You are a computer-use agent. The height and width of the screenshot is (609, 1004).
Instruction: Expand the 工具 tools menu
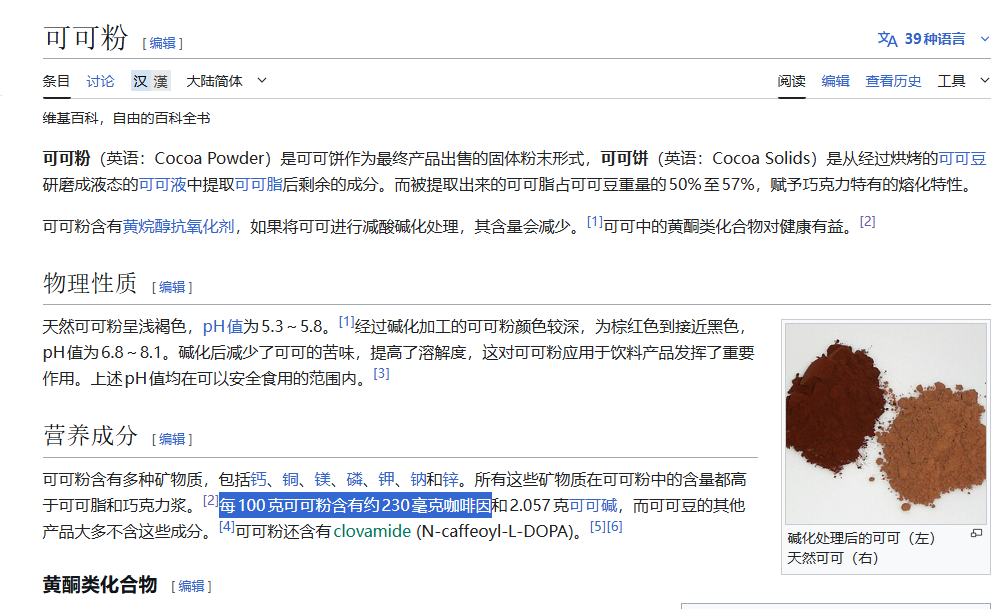click(x=963, y=81)
